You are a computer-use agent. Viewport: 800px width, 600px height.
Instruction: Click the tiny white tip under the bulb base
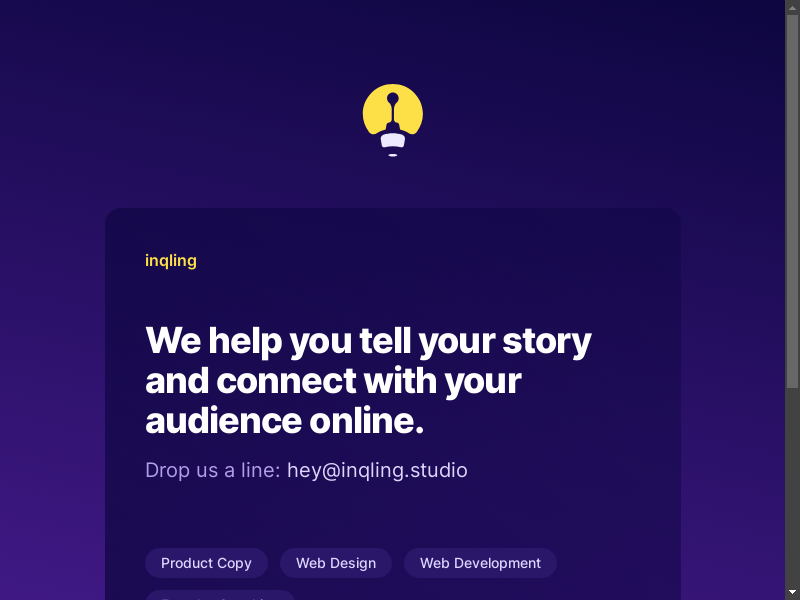pyautogui.click(x=393, y=155)
